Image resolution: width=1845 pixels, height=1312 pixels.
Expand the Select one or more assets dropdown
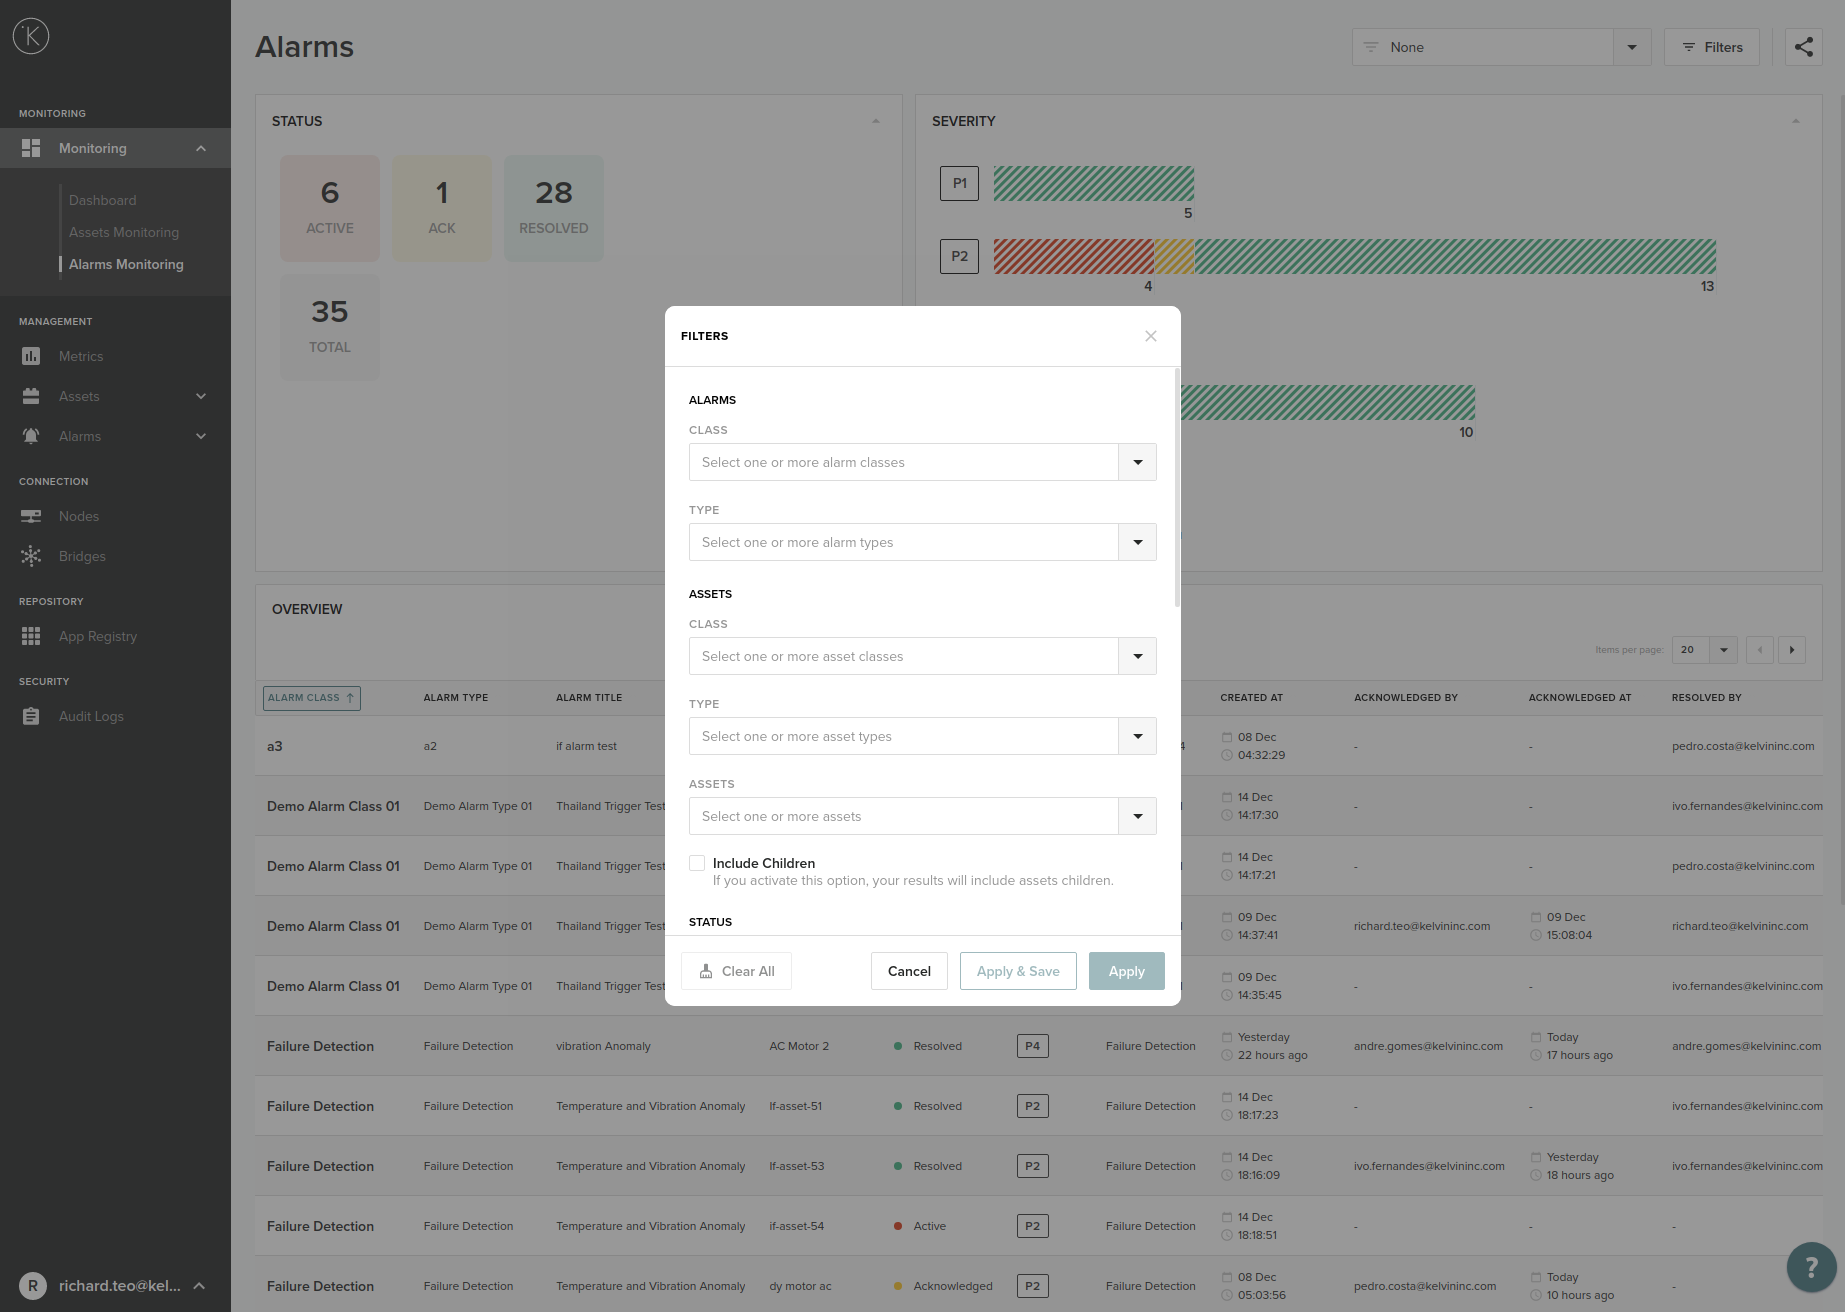point(1137,816)
